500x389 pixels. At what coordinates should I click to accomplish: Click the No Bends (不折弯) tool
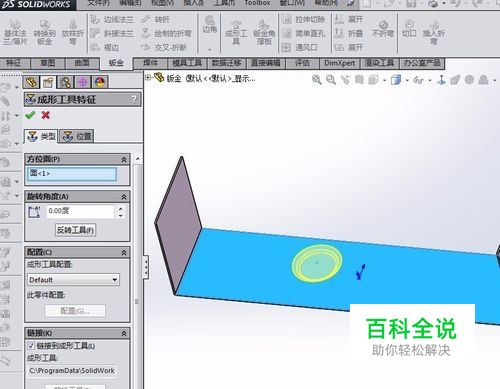coord(383,29)
